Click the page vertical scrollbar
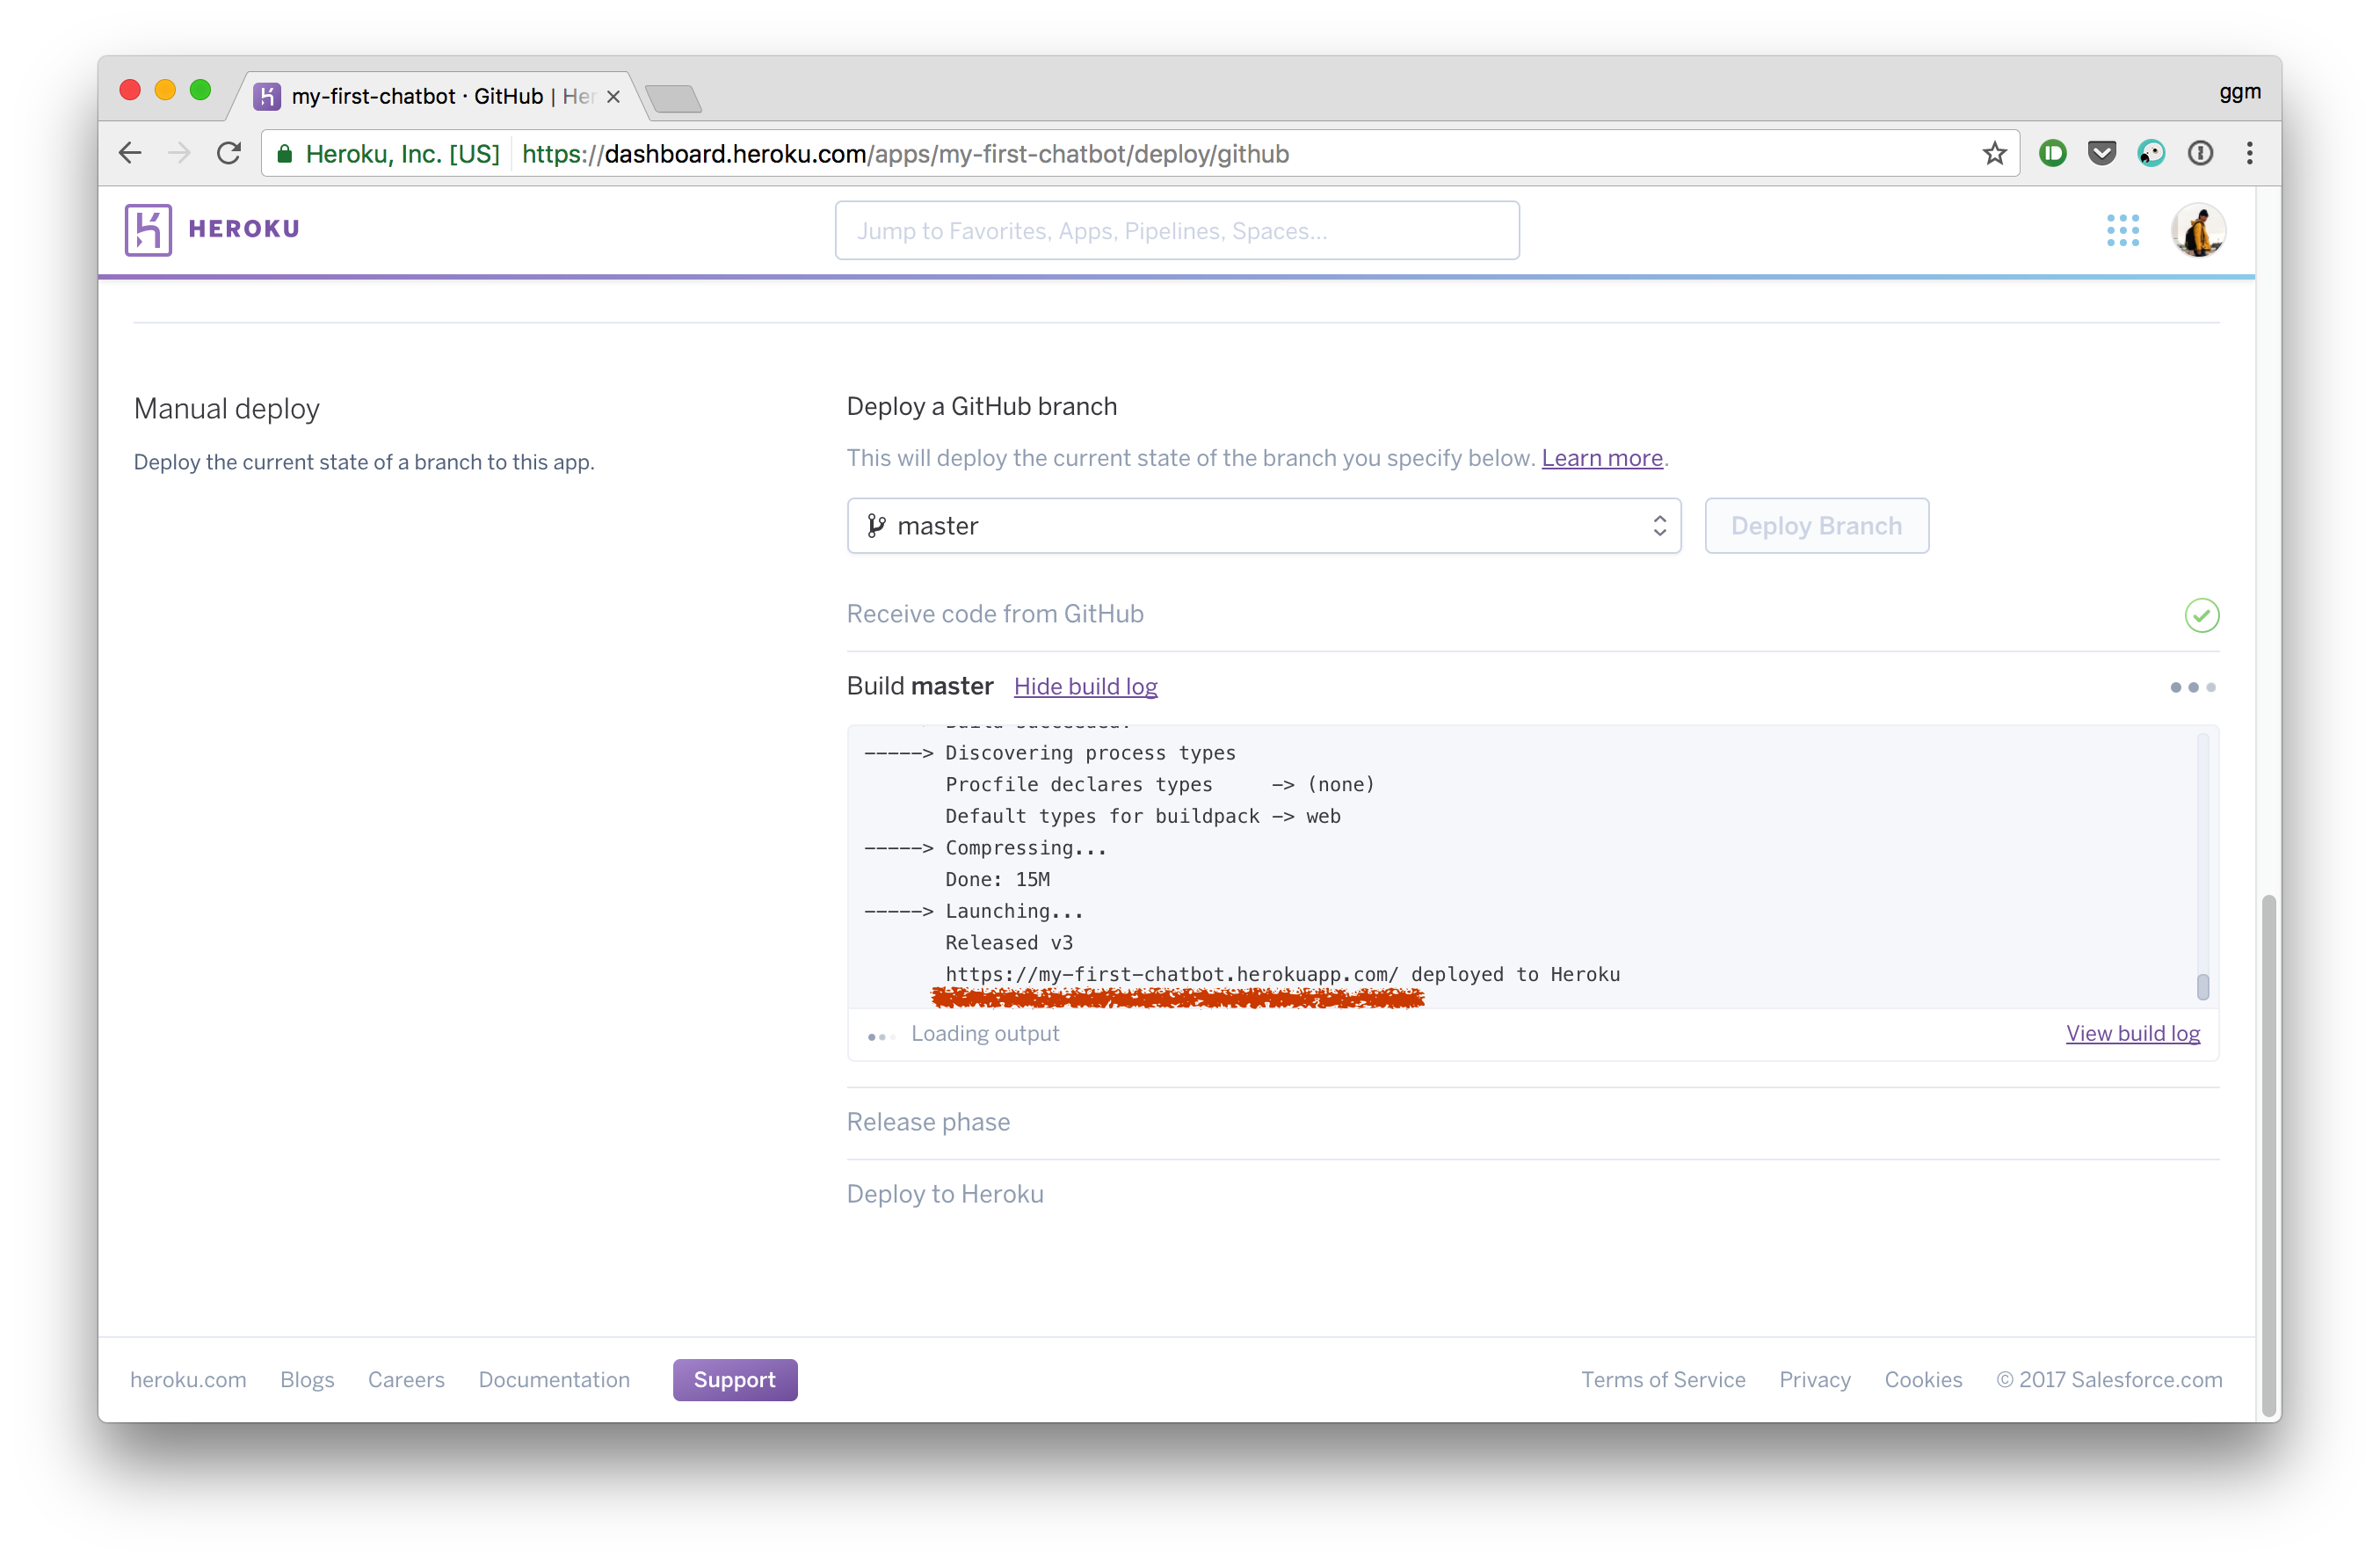Screen dimensions: 2380x1563 click(2268, 1155)
